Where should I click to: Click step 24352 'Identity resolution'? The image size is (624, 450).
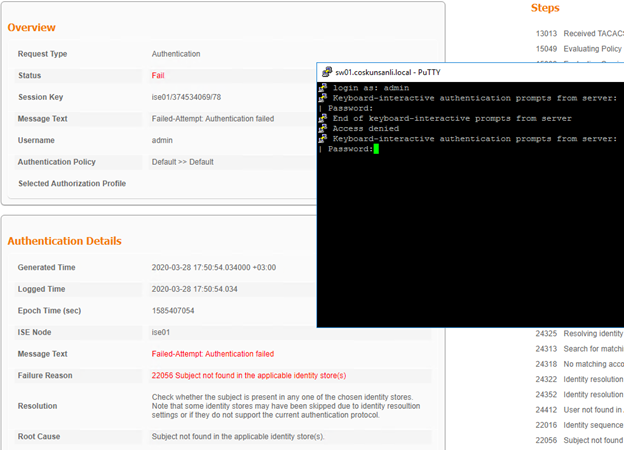(x=579, y=394)
